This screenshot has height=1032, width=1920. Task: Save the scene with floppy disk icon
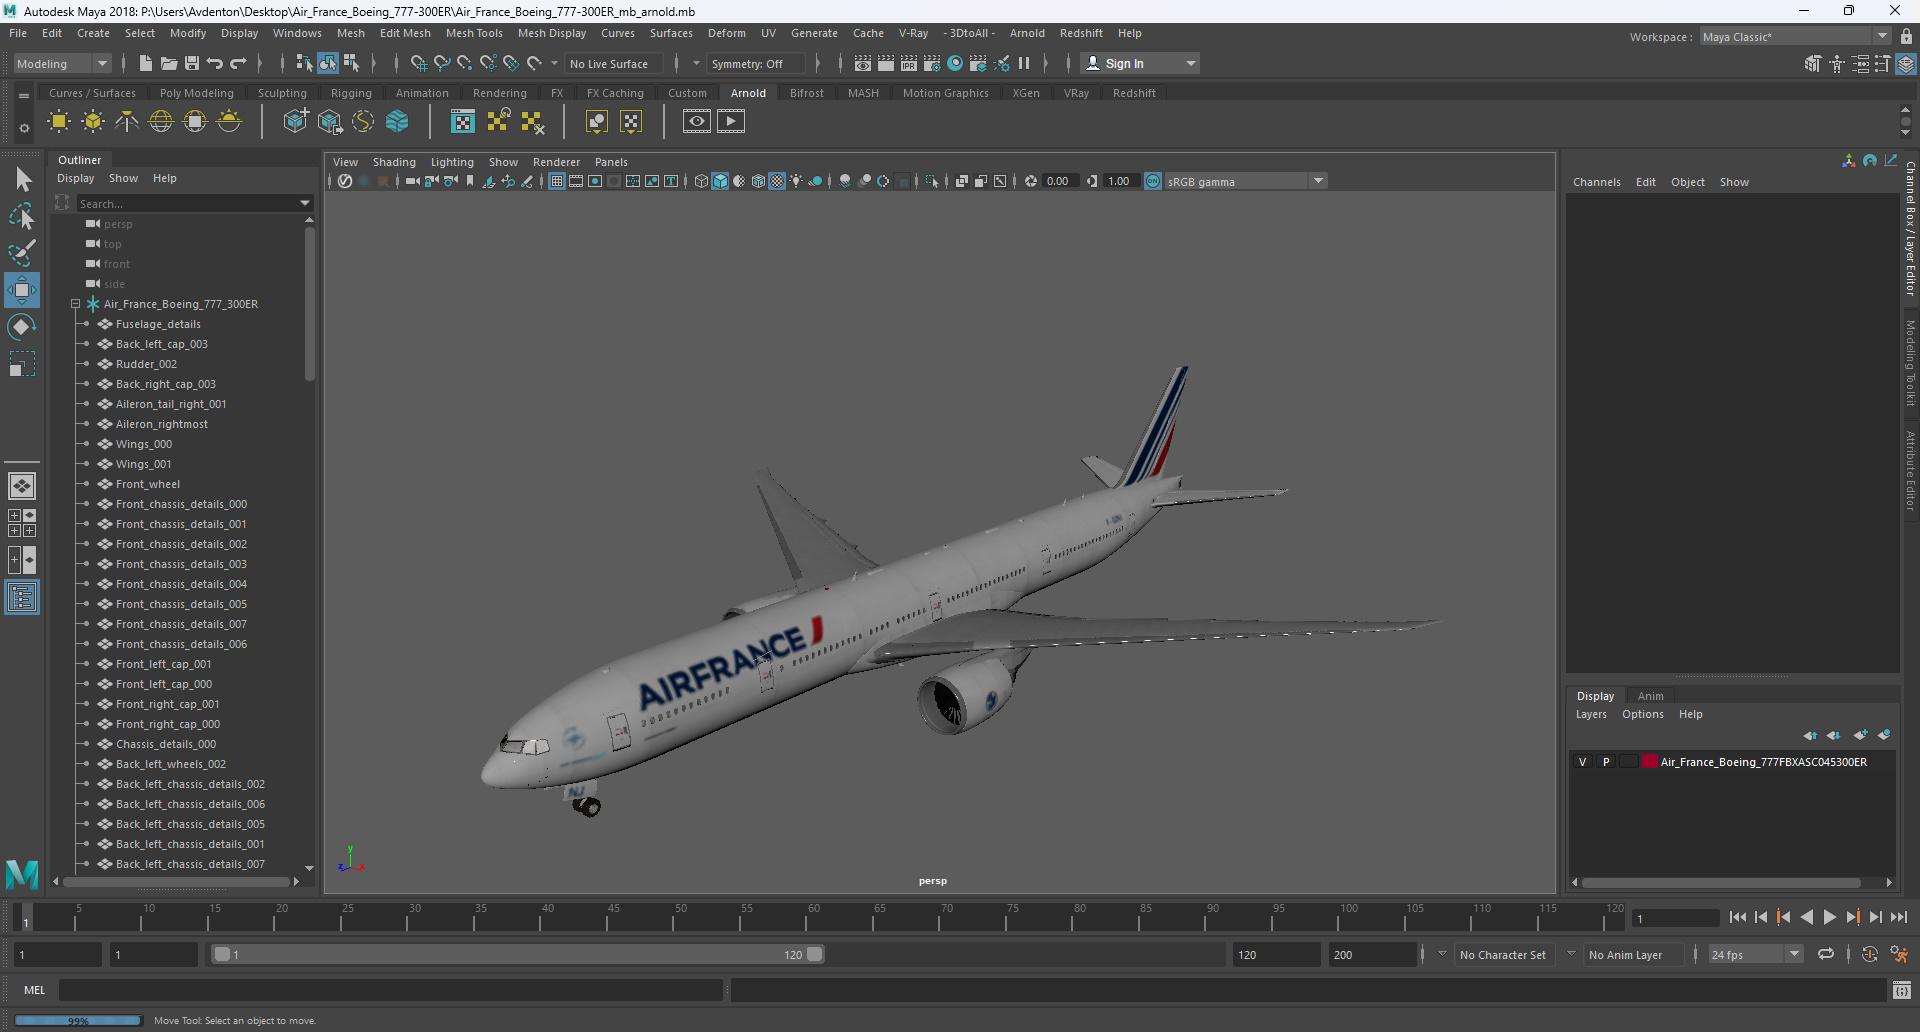point(191,63)
